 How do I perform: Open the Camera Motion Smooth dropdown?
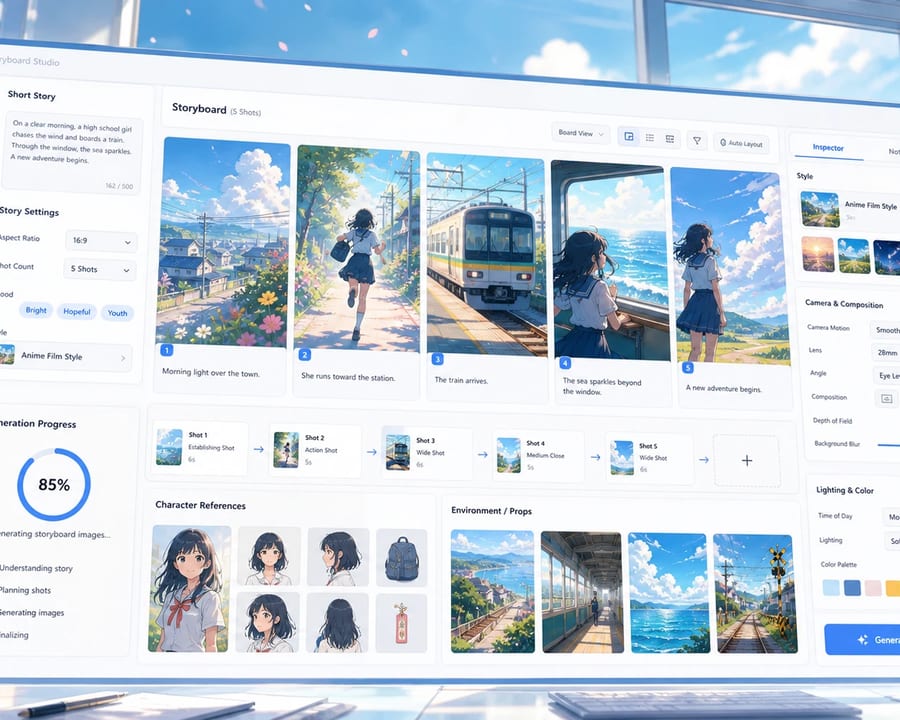coord(886,330)
